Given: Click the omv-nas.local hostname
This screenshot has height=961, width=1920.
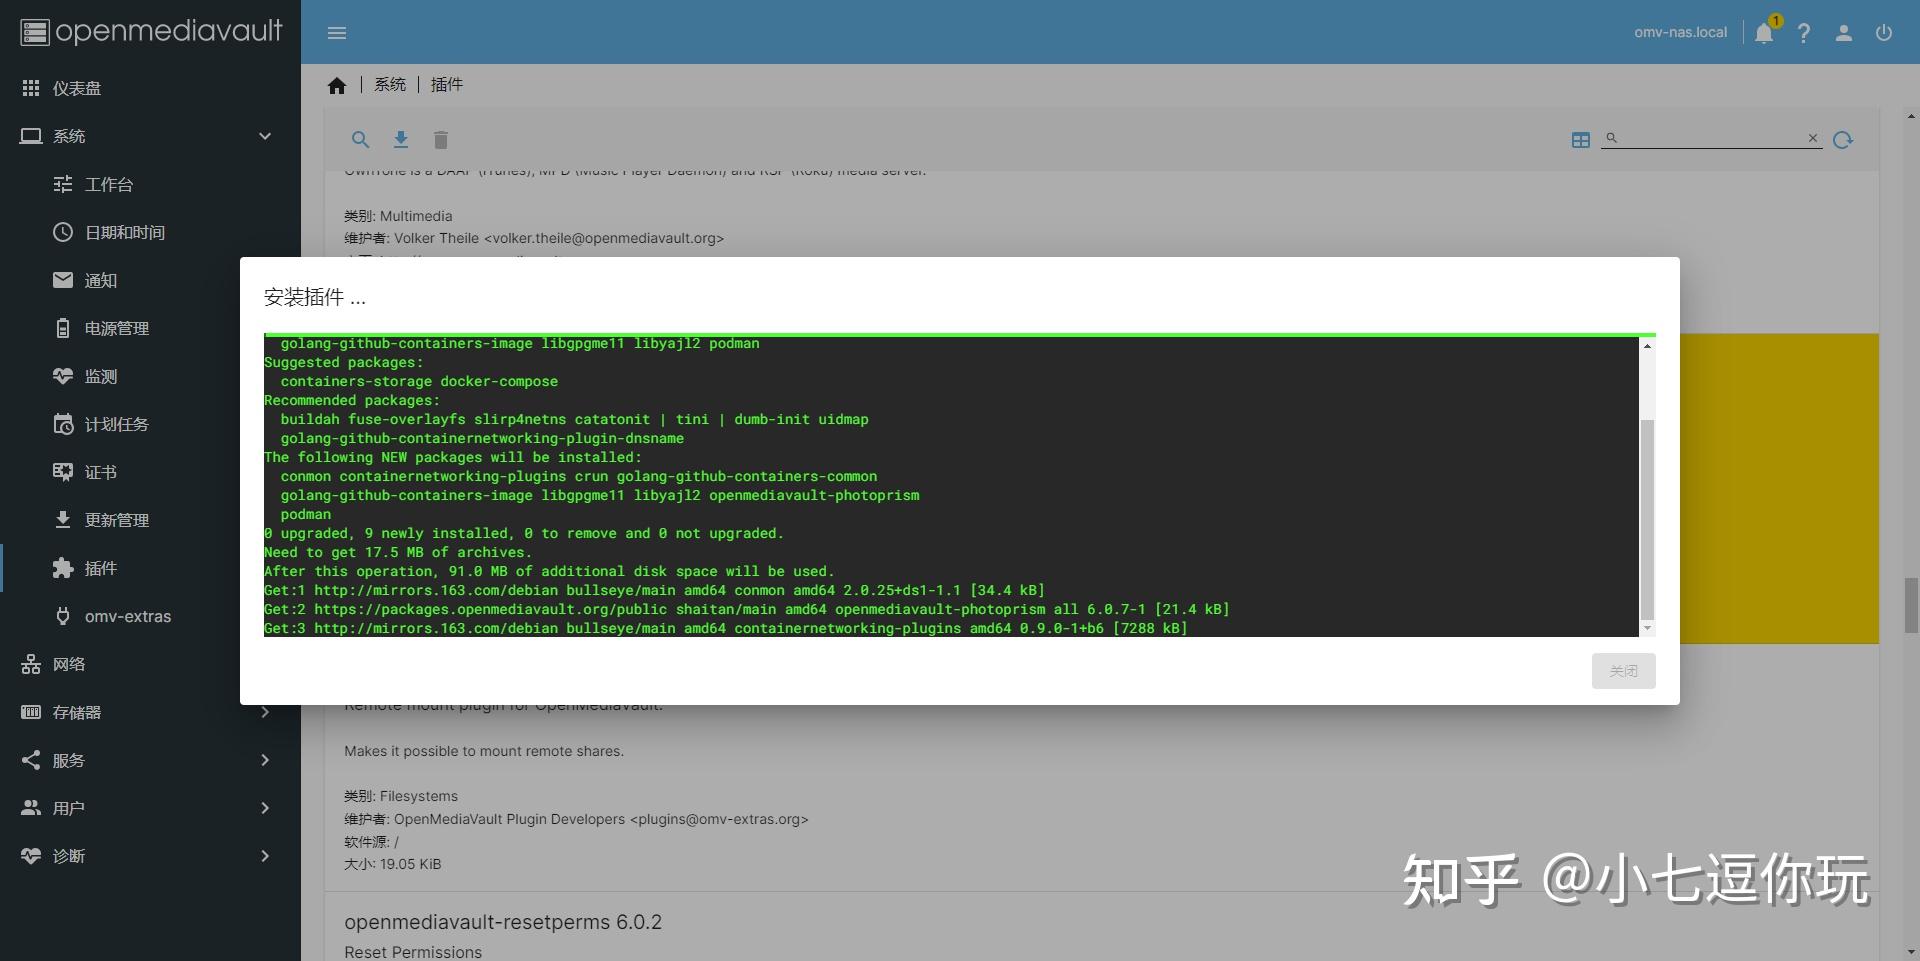Looking at the screenshot, I should [x=1680, y=33].
